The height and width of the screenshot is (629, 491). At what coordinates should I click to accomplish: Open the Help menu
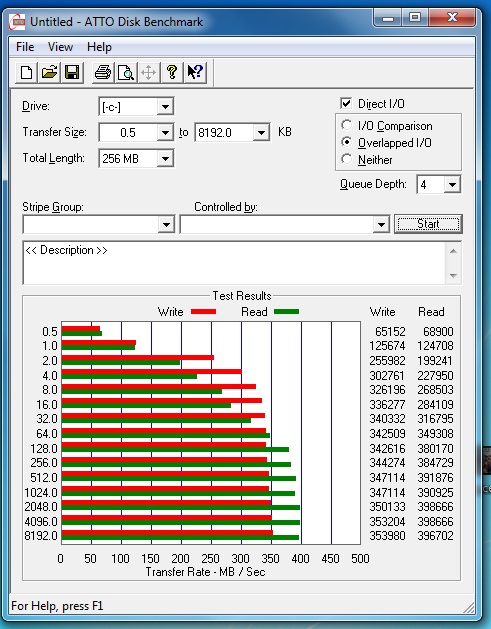coord(99,47)
